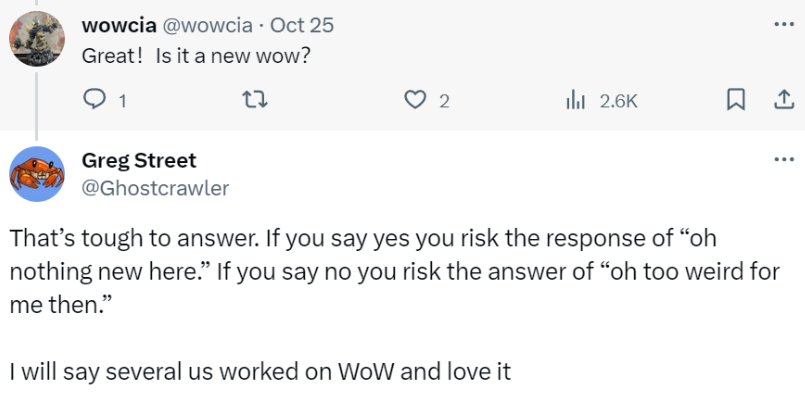
Task: Bookmark wowcia's tweet
Action: click(x=736, y=100)
